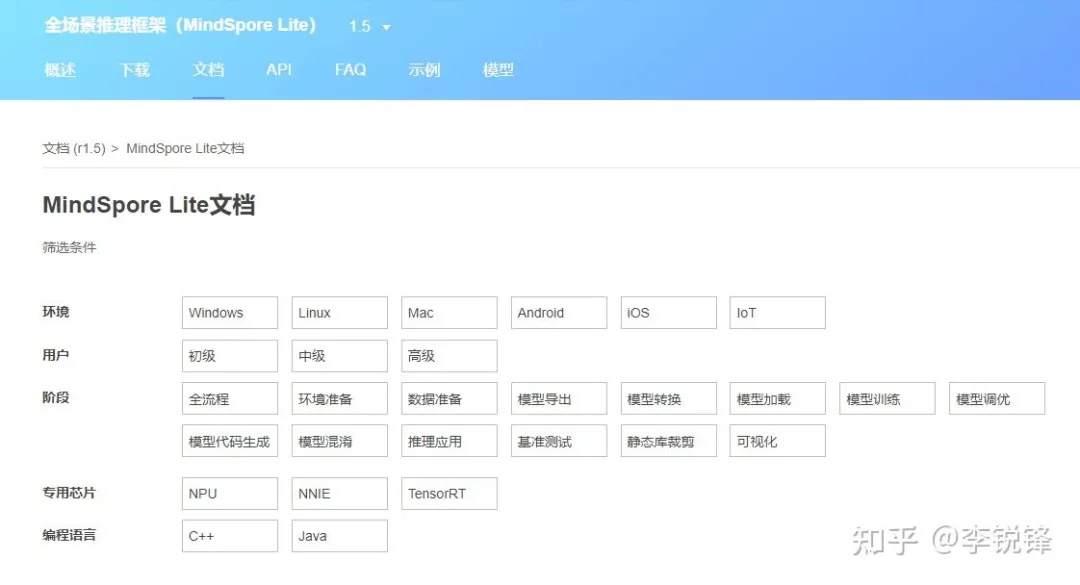Toggle the IoT environment filter
1080x585 pixels.
coord(777,313)
